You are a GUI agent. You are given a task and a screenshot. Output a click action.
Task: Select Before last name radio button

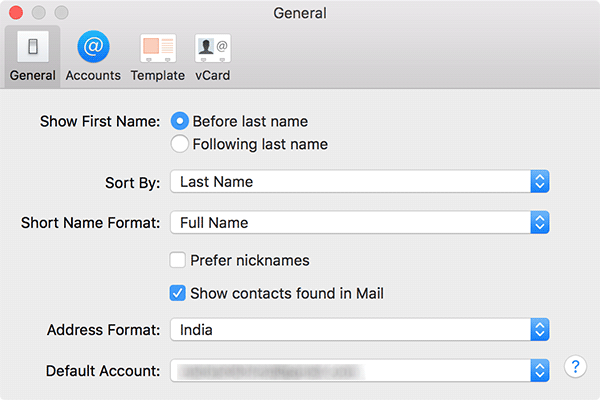click(x=179, y=121)
